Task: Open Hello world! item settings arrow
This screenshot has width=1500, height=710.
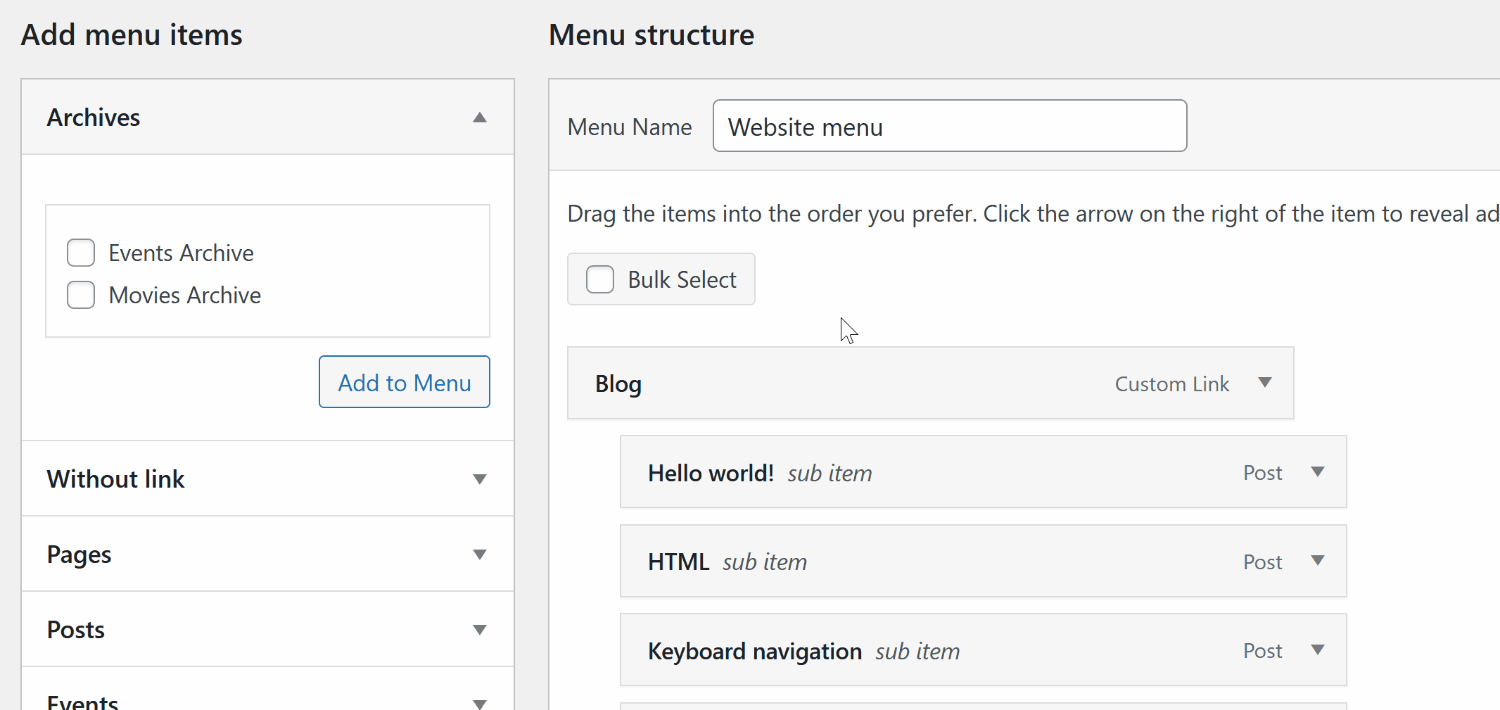Action: [x=1318, y=472]
